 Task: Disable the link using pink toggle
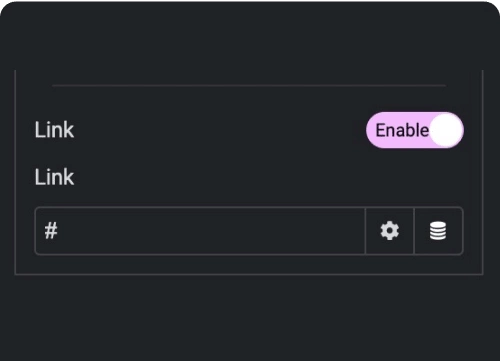point(415,130)
